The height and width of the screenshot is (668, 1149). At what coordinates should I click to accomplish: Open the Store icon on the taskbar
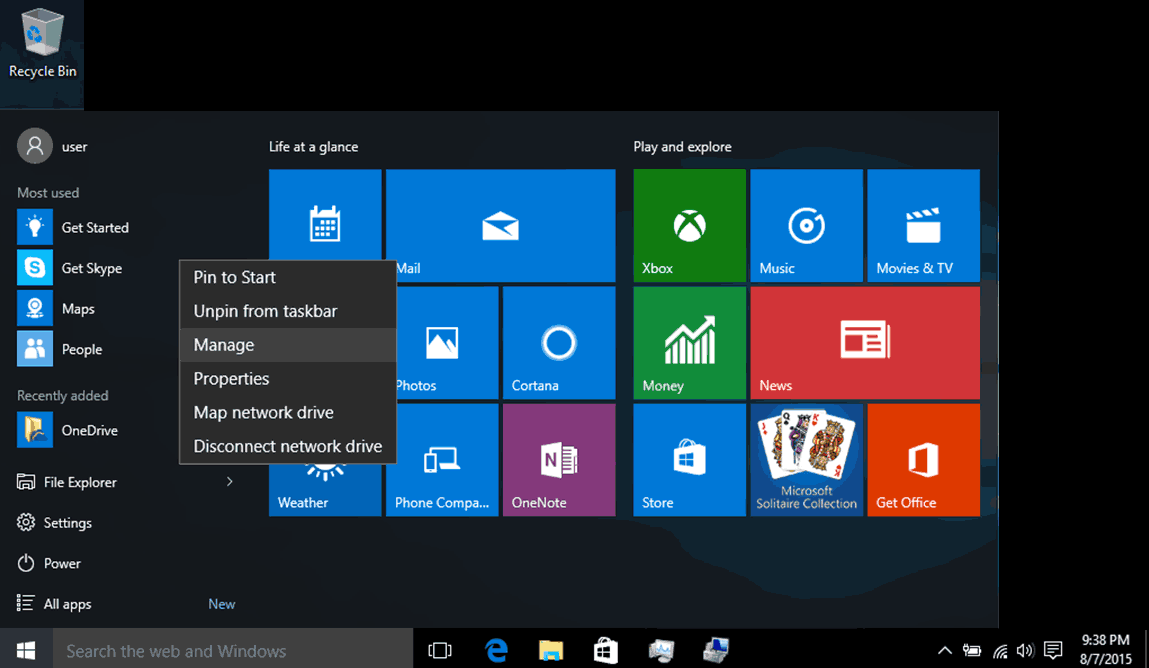(x=605, y=650)
